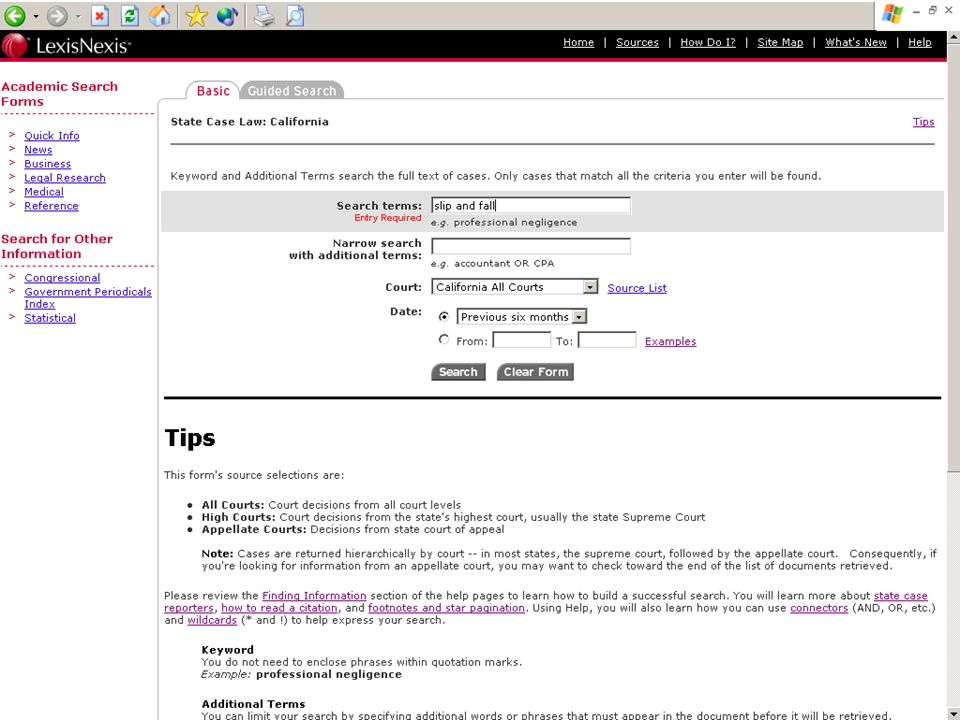This screenshot has width=960, height=720.
Task: Refresh the page with green arrows icon
Action: 130,16
